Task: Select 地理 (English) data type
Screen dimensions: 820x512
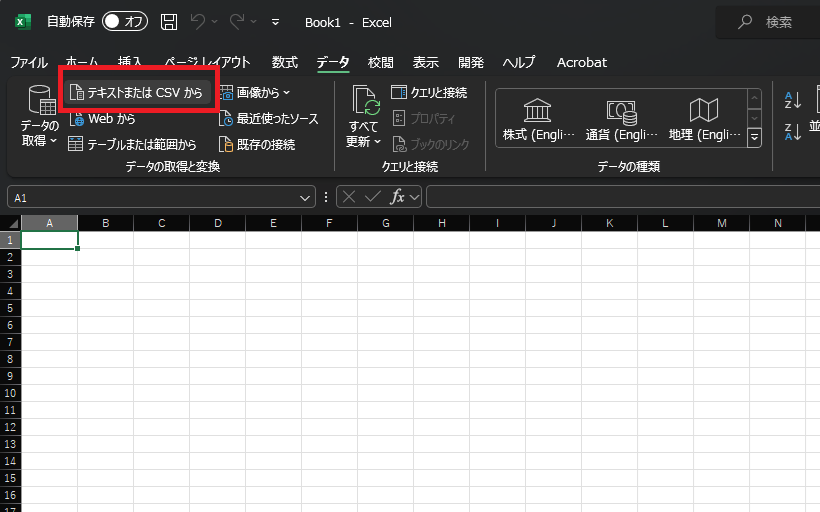Action: pyautogui.click(x=704, y=119)
